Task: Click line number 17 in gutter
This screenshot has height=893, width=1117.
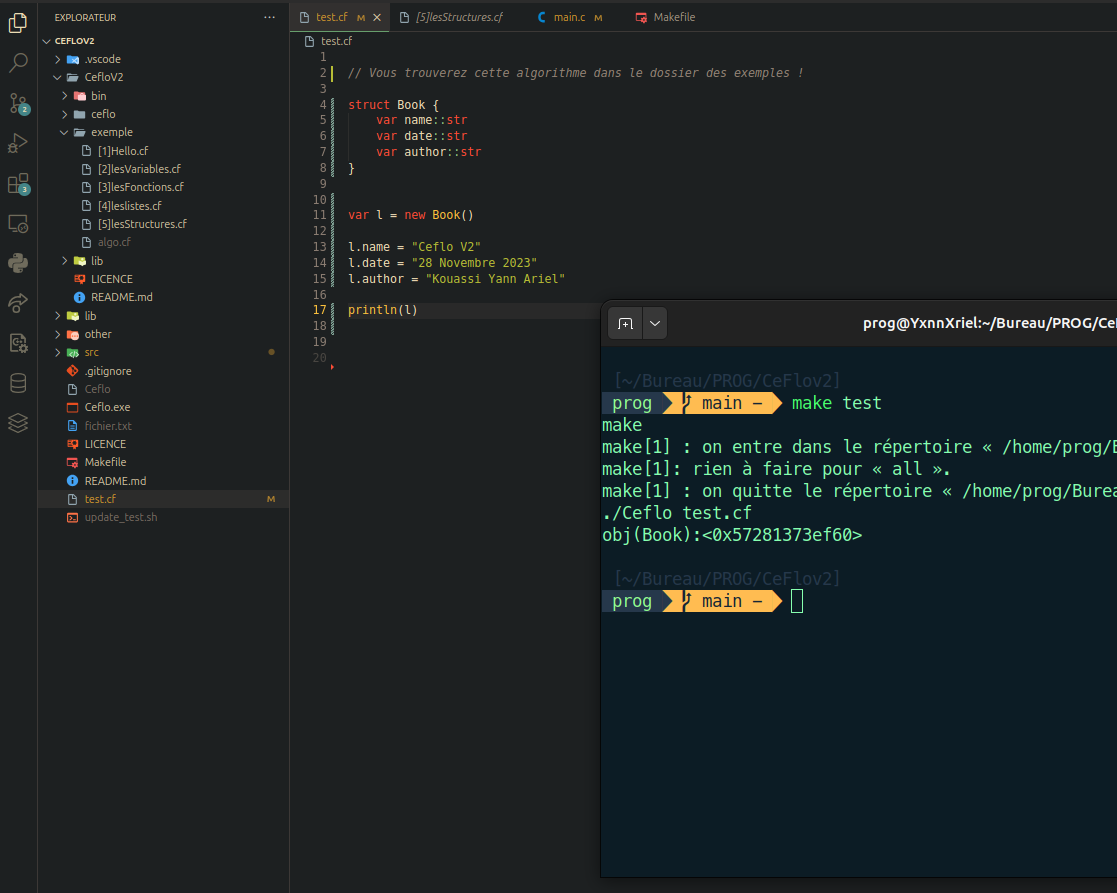Action: (x=319, y=310)
